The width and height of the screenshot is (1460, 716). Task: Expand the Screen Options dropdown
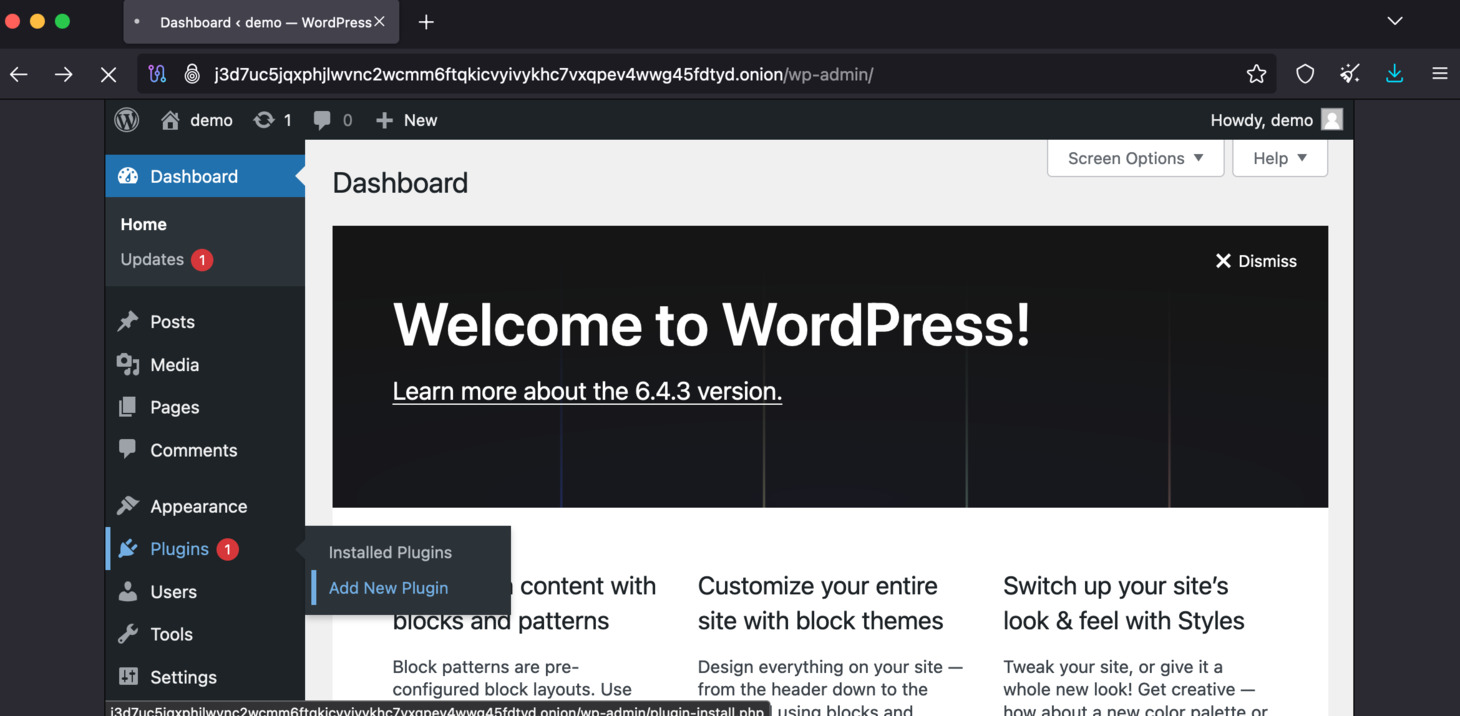[1135, 158]
